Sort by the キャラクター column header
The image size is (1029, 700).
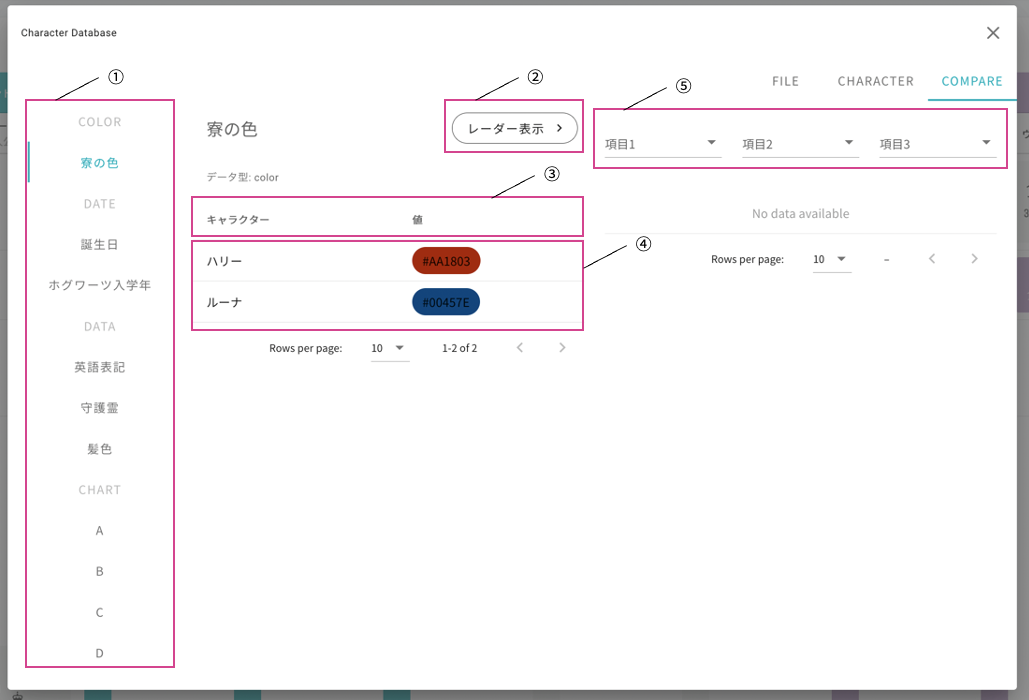[238, 220]
